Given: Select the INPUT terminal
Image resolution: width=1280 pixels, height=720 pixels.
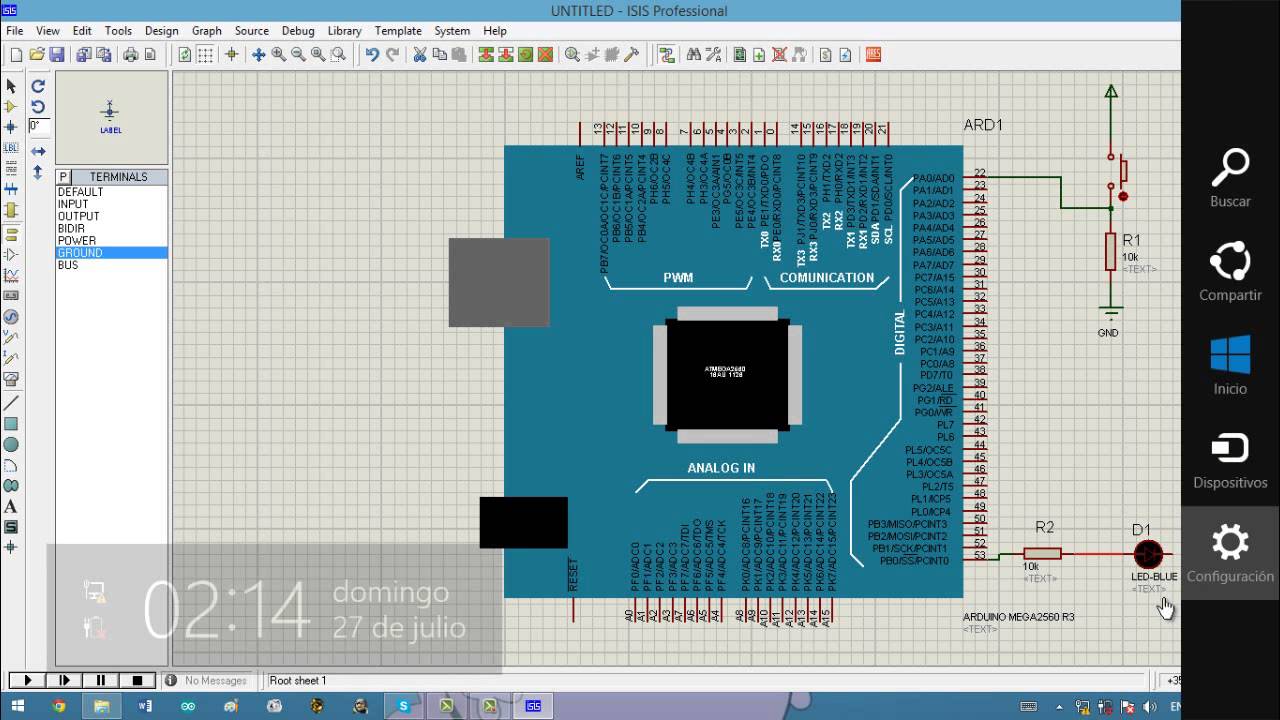Looking at the screenshot, I should point(112,204).
